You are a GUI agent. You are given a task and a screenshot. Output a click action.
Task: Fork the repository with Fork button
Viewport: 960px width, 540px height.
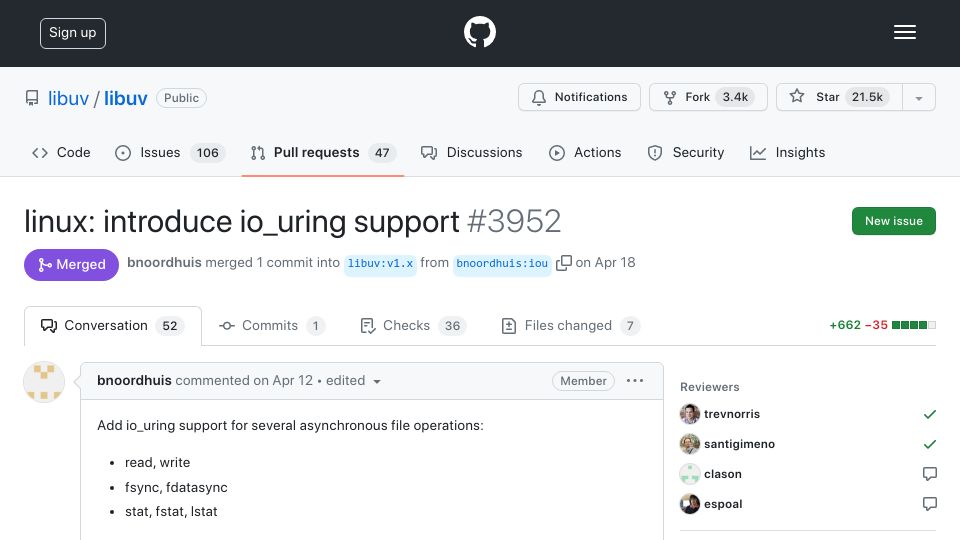pyautogui.click(x=708, y=97)
